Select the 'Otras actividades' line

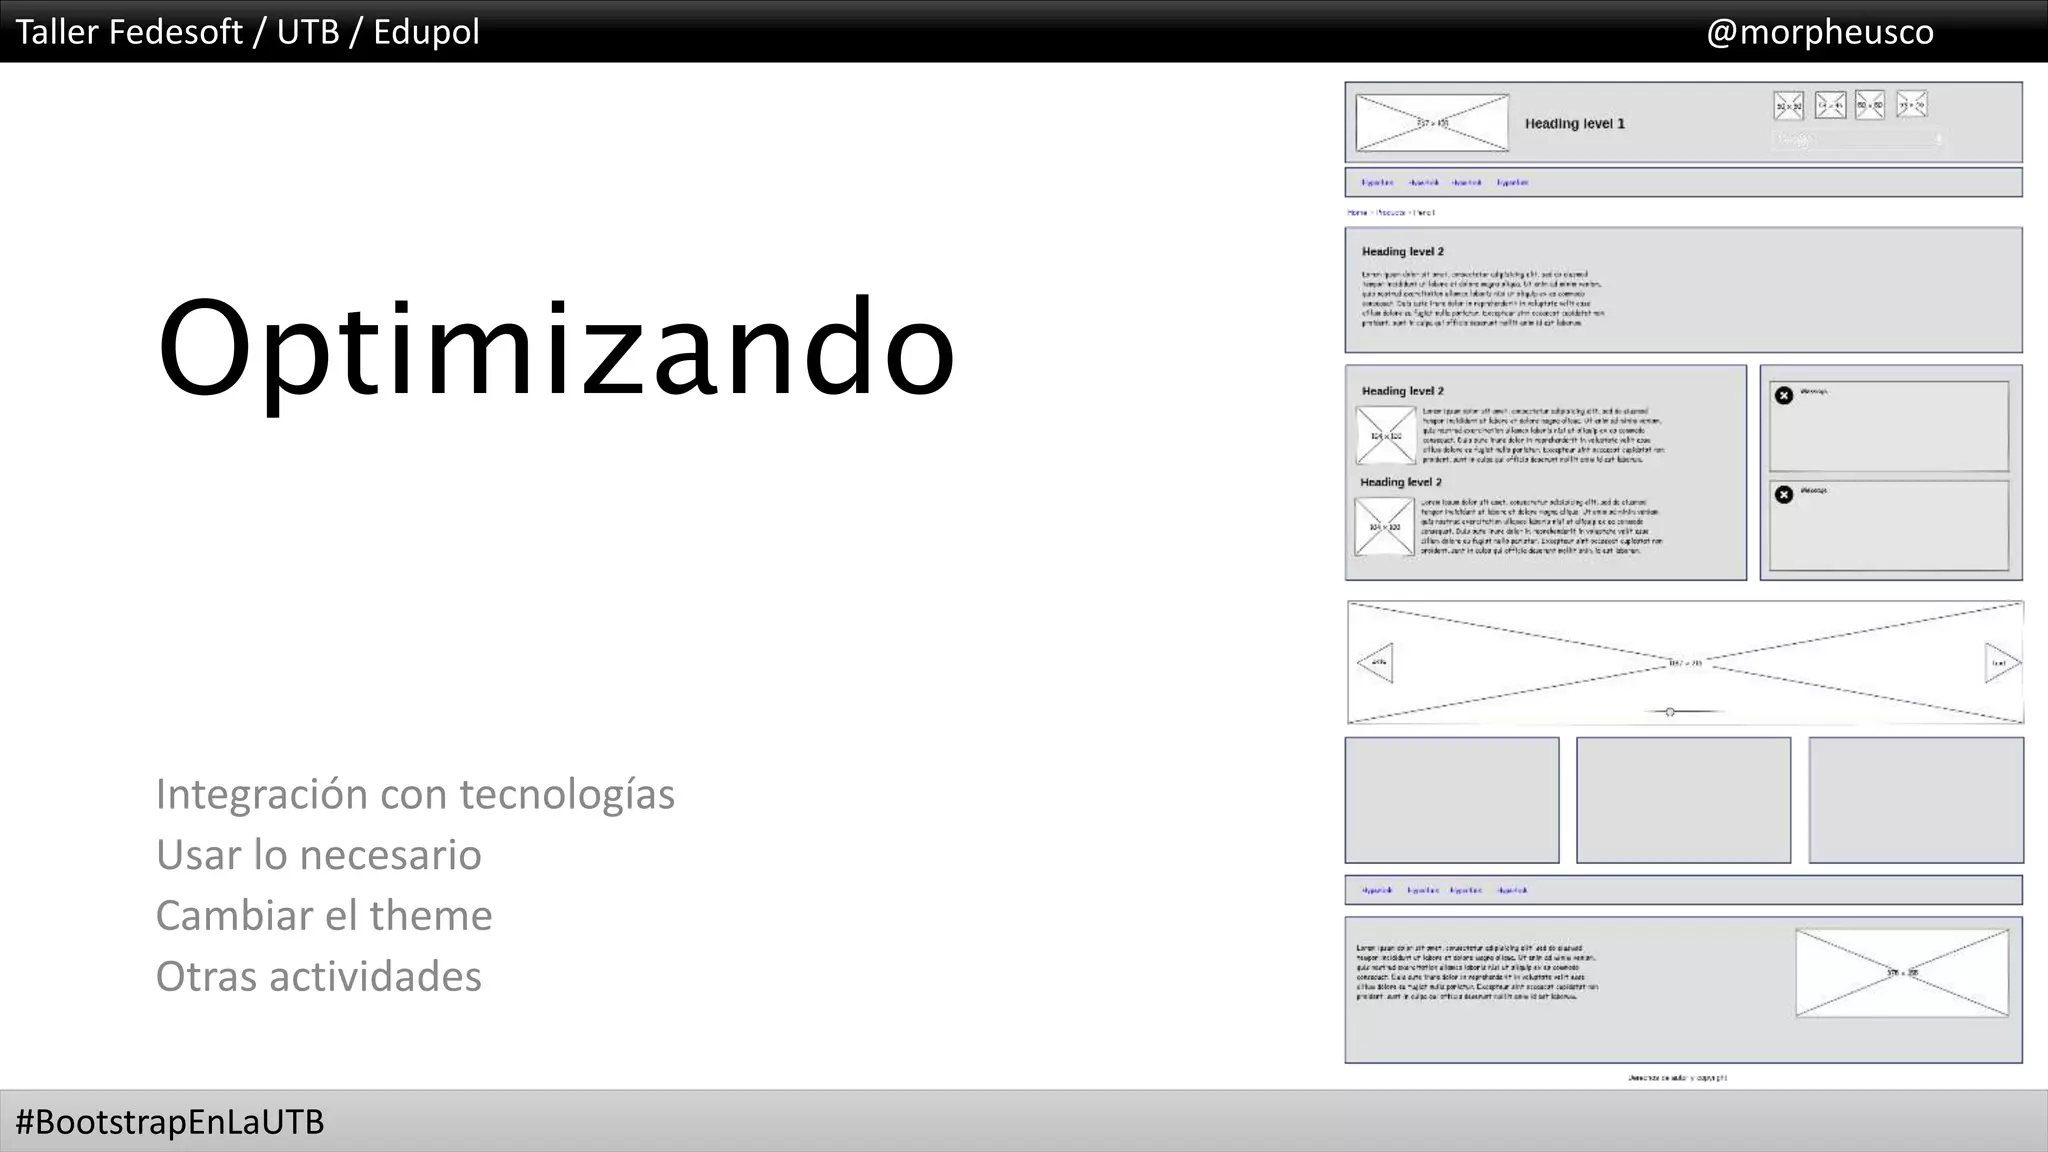coord(318,977)
